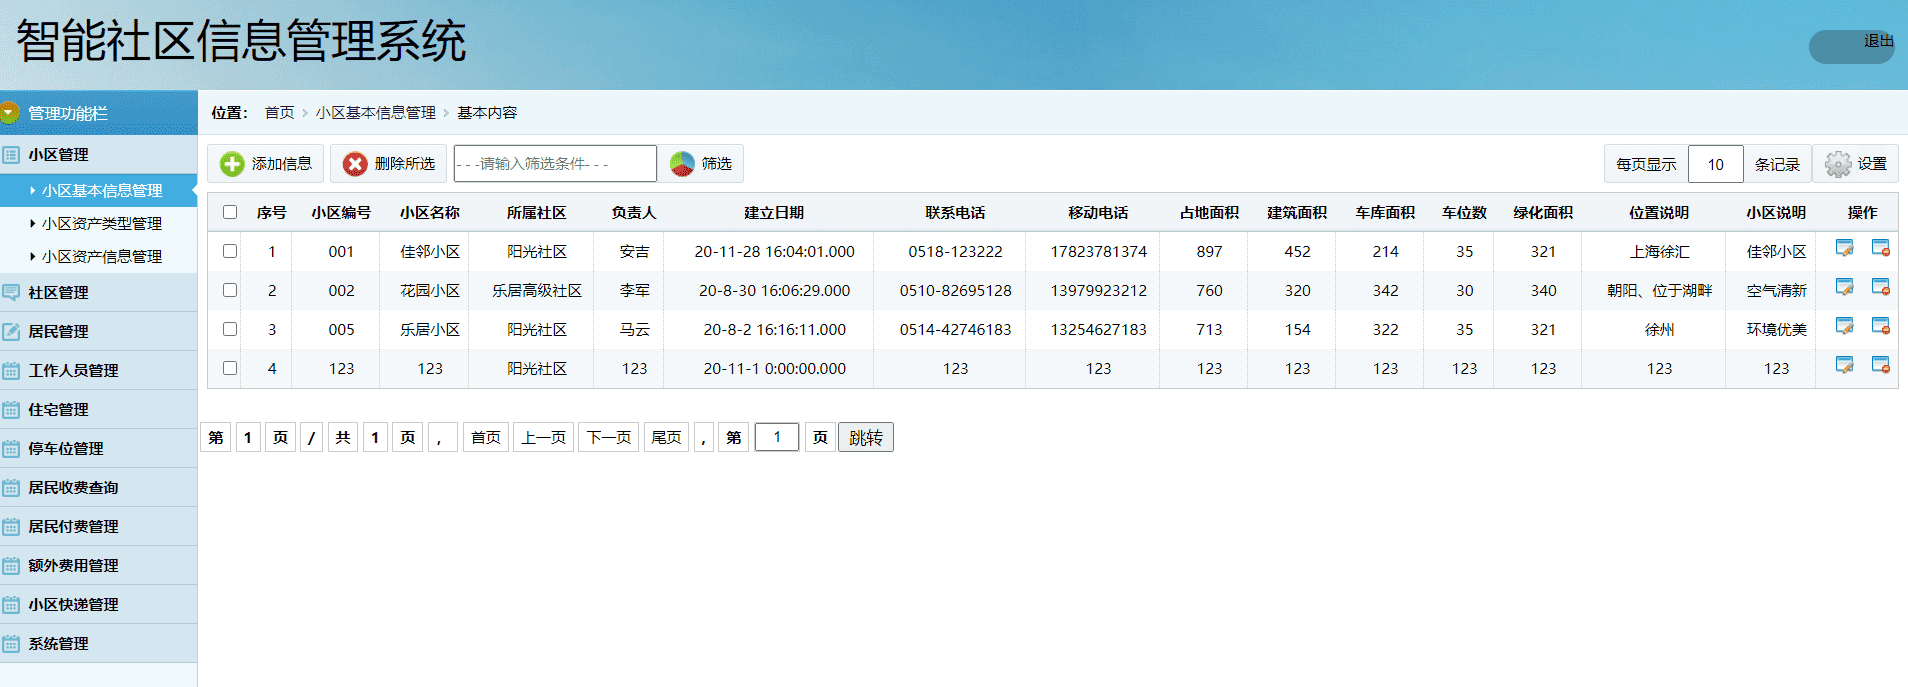Viewport: 1908px width, 687px height.
Task: Expand 居民收费查询 sidebar section
Action: (98, 488)
